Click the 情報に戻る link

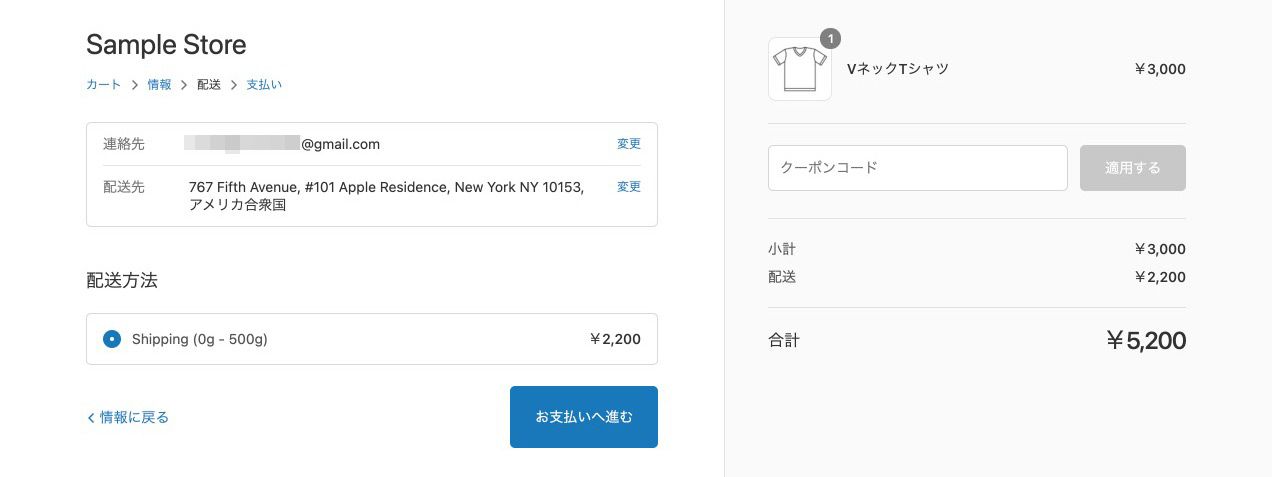[x=134, y=418]
